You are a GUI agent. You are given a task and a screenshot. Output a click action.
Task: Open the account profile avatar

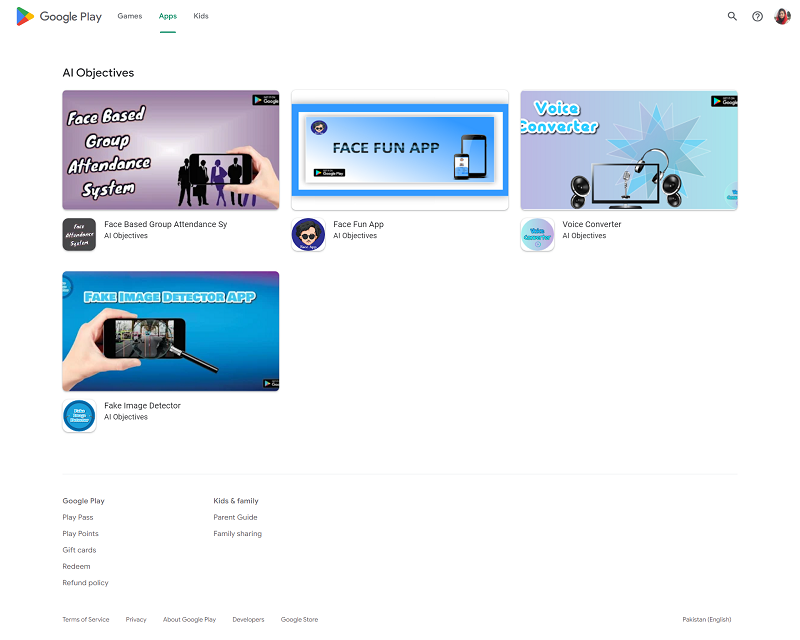(x=782, y=16)
